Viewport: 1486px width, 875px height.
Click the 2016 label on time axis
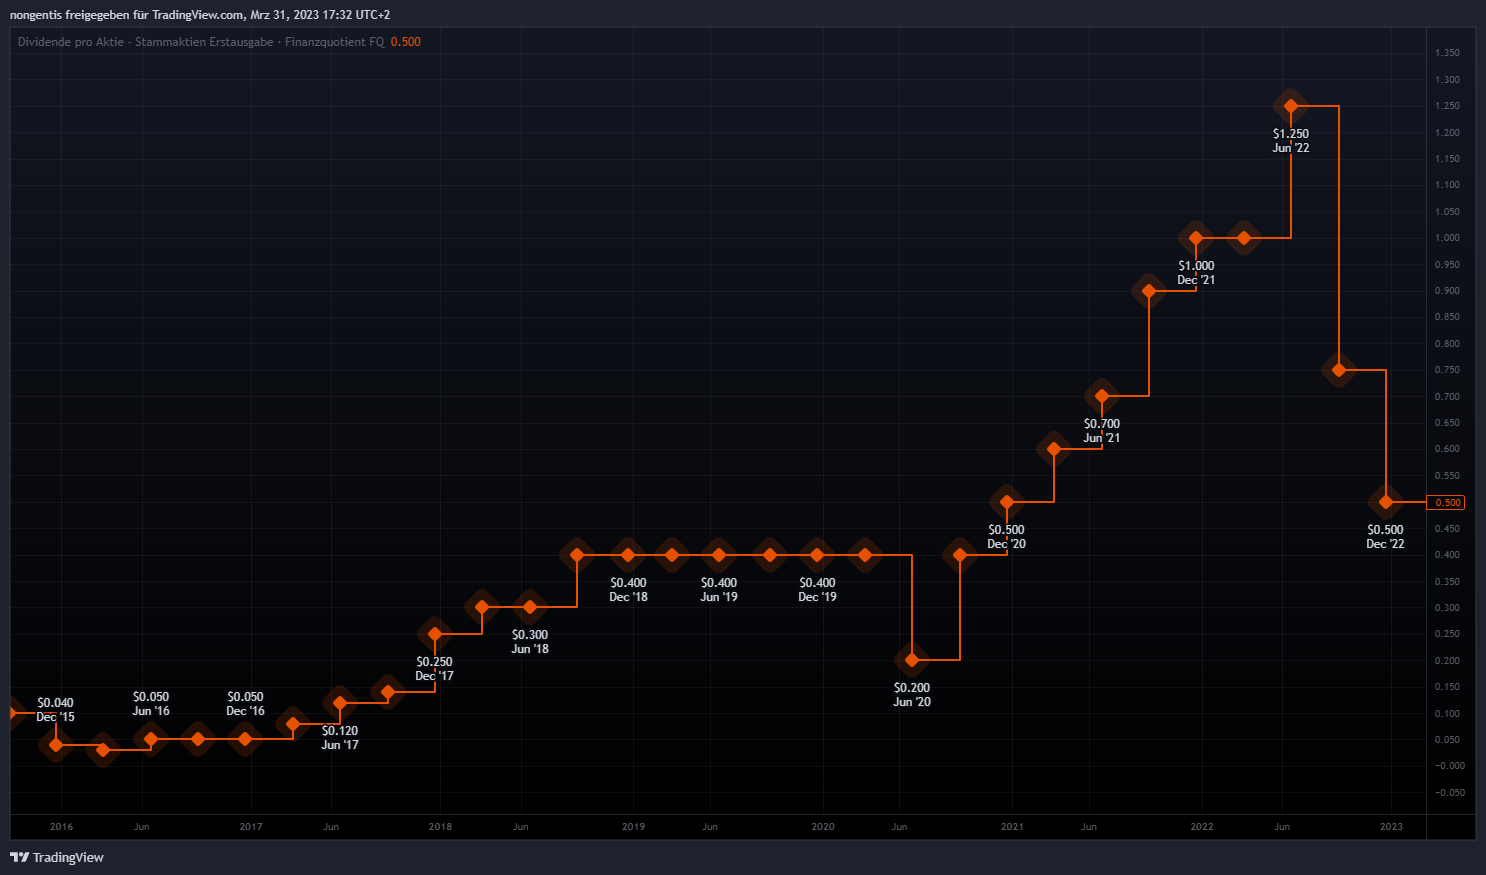pos(61,827)
